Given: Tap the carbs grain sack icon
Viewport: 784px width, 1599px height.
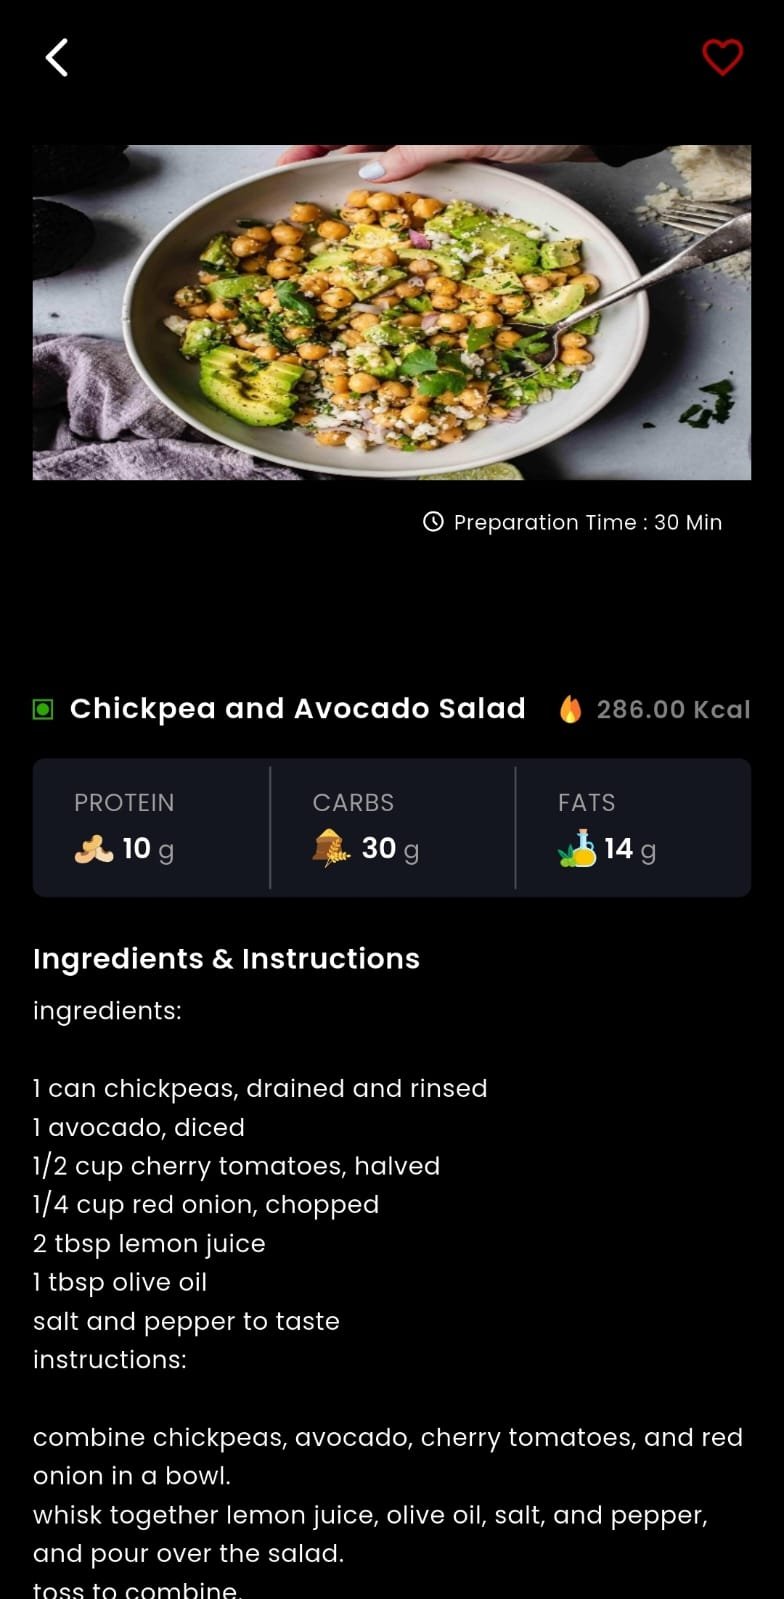Looking at the screenshot, I should [x=330, y=848].
